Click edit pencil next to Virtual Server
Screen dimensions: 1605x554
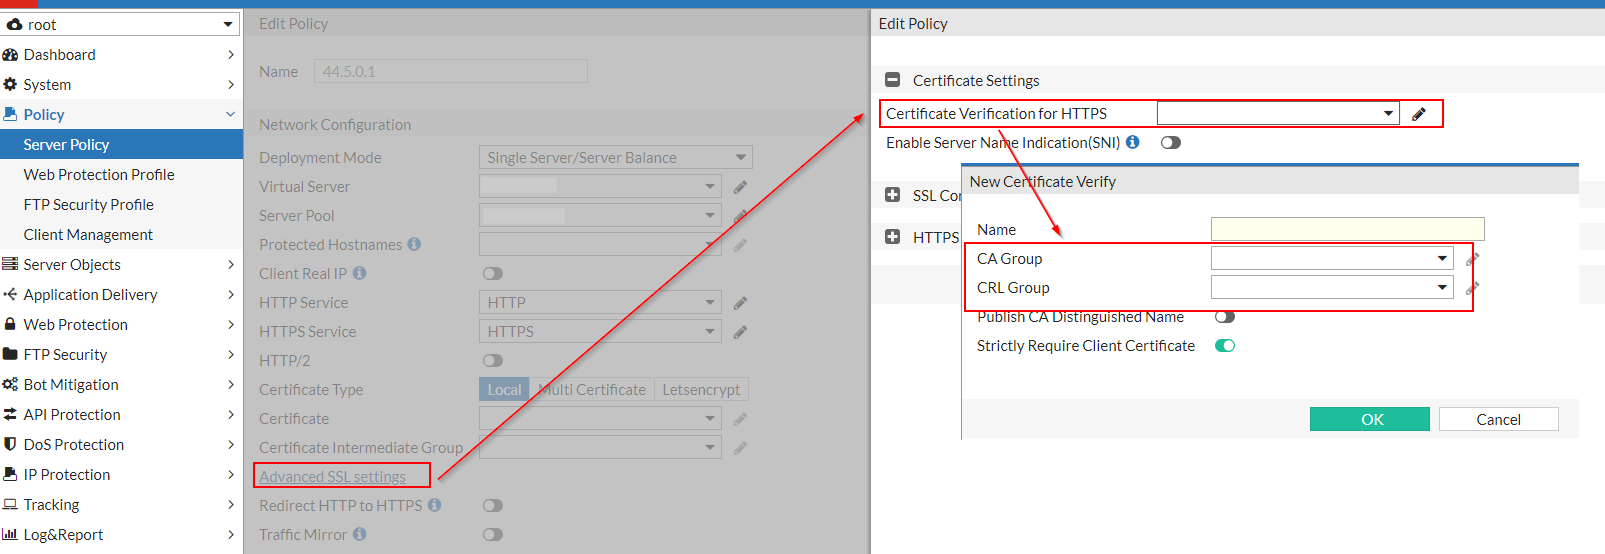pyautogui.click(x=740, y=187)
